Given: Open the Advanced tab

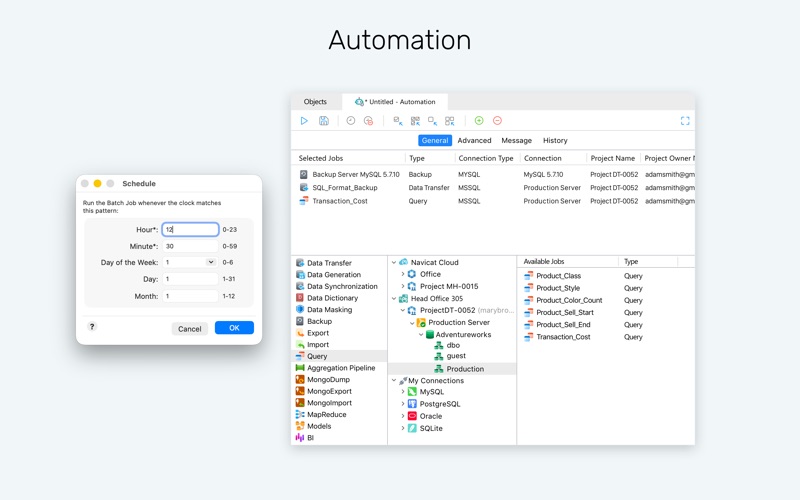Looking at the screenshot, I should coord(474,140).
